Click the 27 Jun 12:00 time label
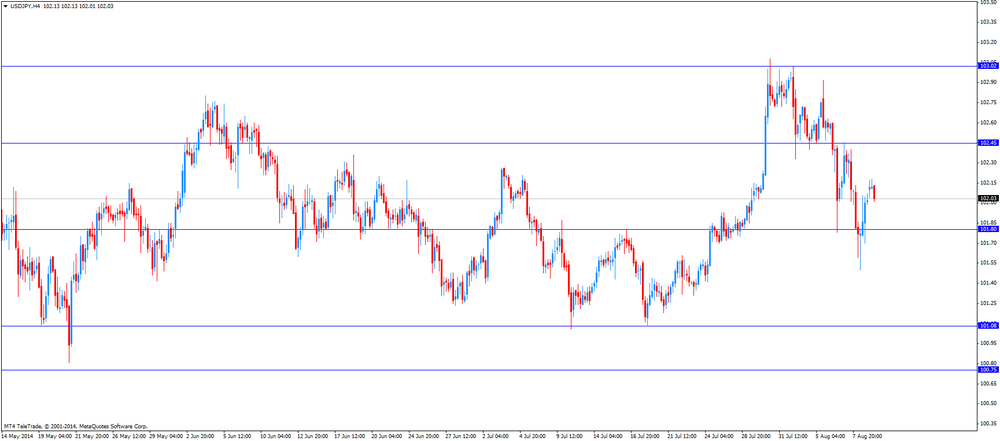This screenshot has width=1000, height=441. click(x=462, y=437)
